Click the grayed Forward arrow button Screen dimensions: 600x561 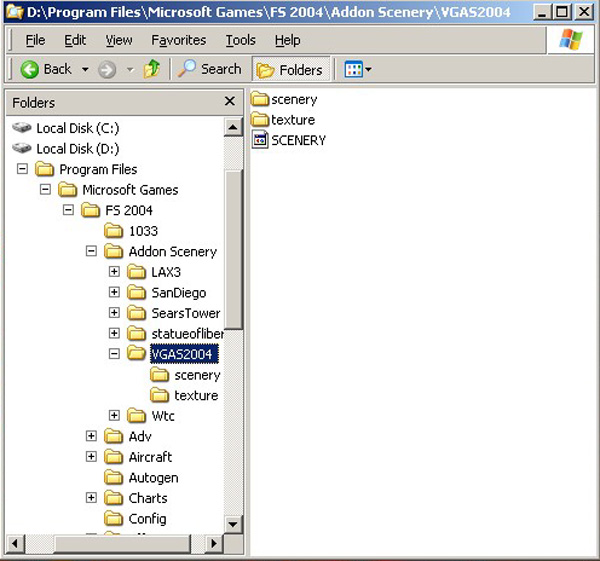pyautogui.click(x=107, y=70)
